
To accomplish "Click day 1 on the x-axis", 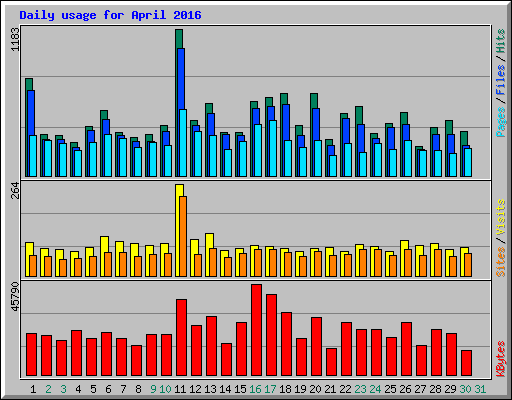I will tap(33, 389).
